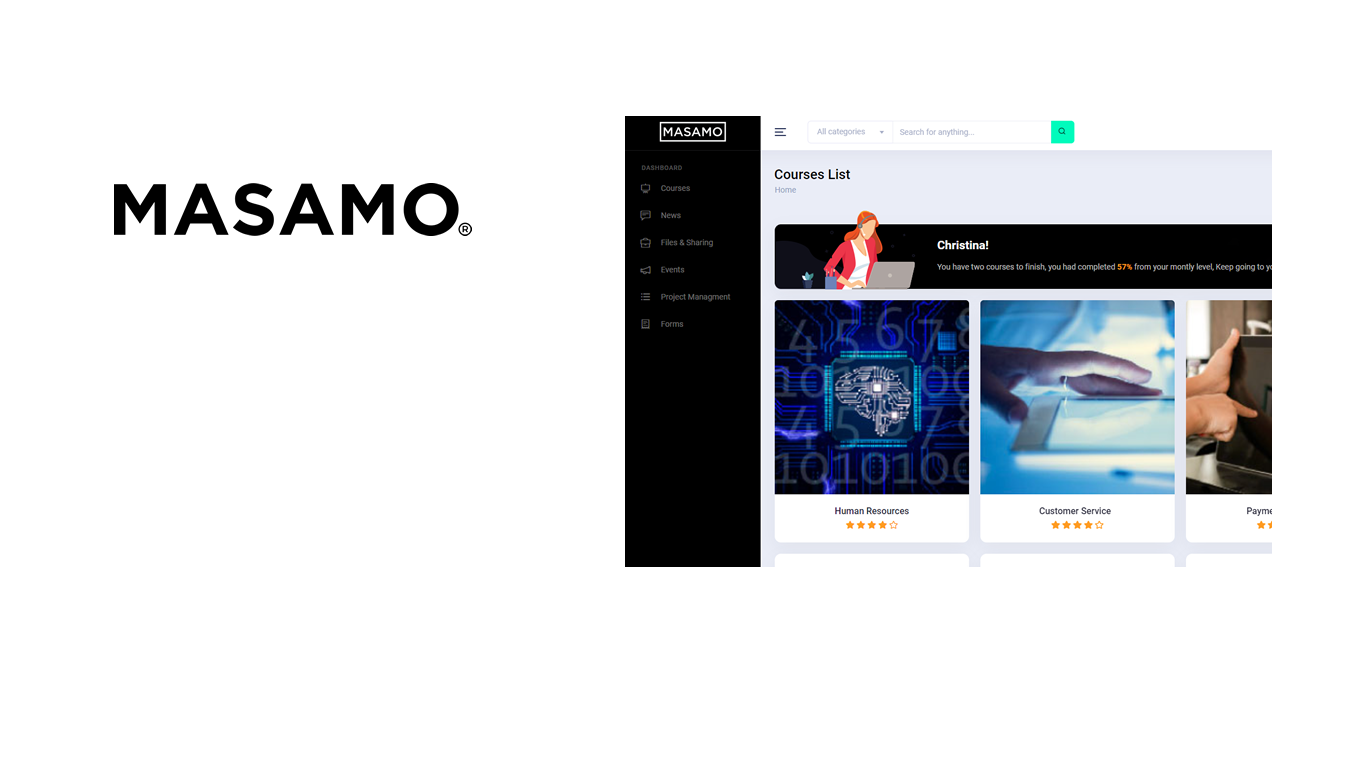Click the Courses monitor icon in sidebar
Image resolution: width=1347 pixels, height=757 pixels.
[645, 188]
